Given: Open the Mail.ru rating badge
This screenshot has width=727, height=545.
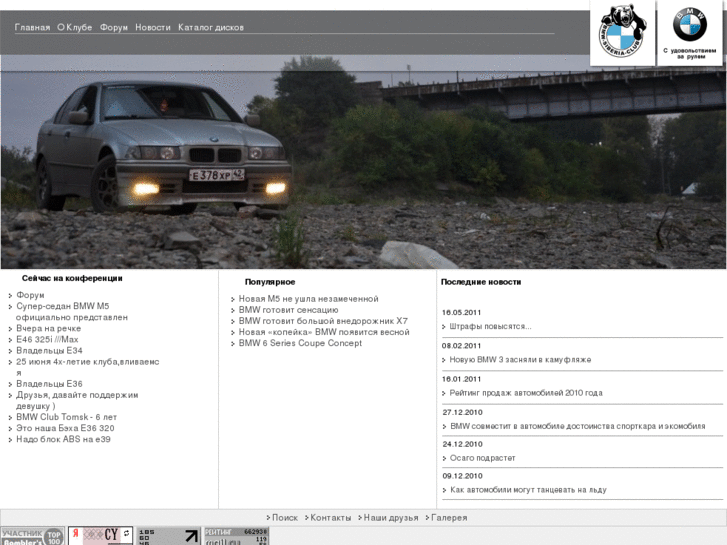Looking at the screenshot, I should pos(236,536).
